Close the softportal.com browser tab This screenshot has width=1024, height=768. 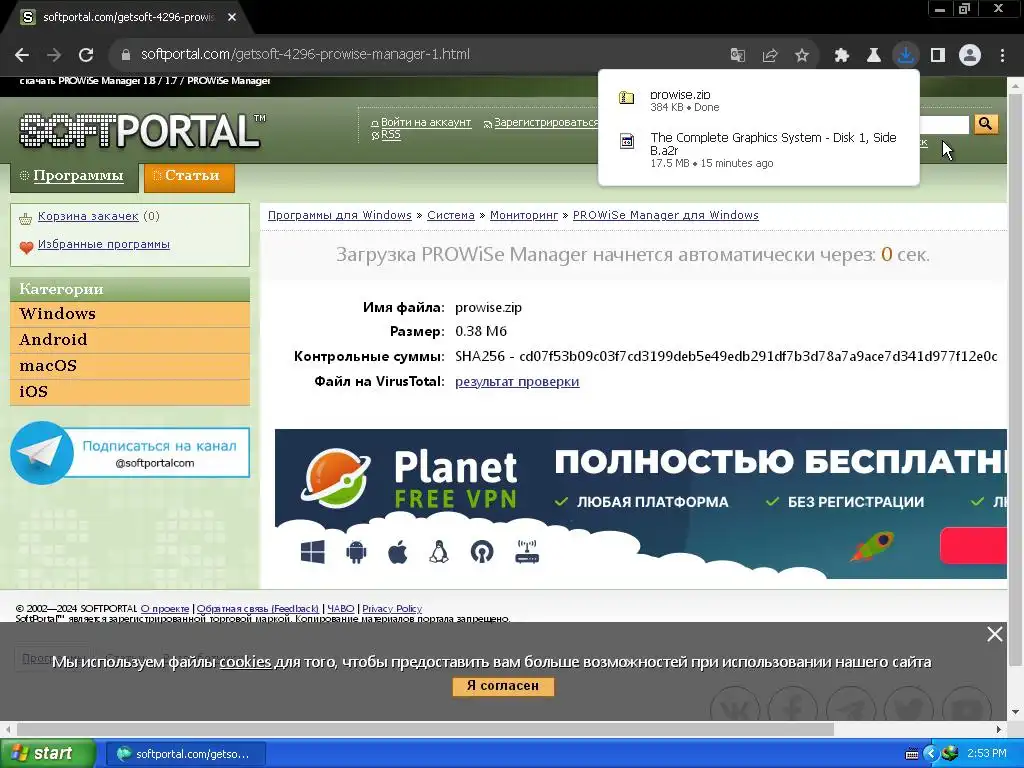coord(232,18)
